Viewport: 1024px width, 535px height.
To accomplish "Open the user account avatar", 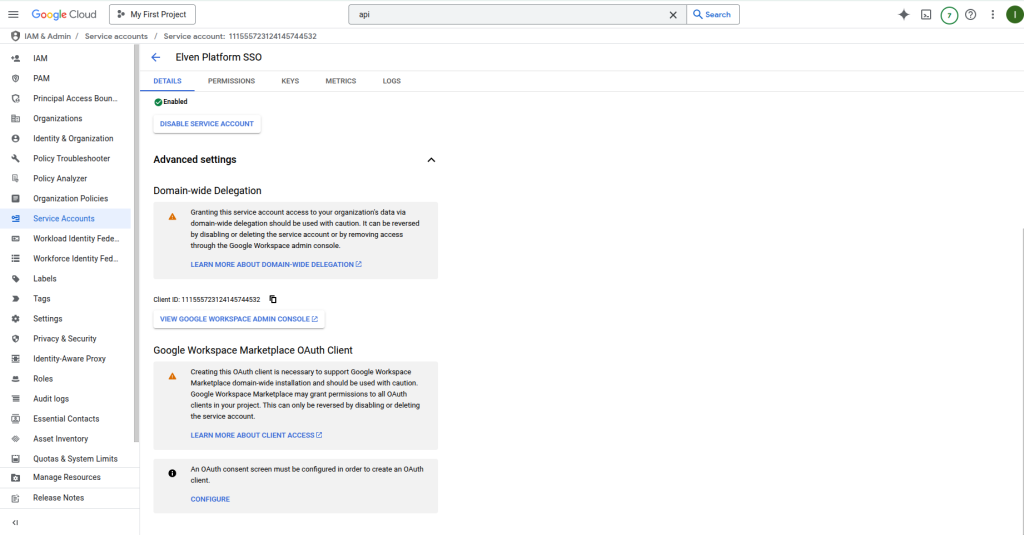I will (x=1015, y=14).
